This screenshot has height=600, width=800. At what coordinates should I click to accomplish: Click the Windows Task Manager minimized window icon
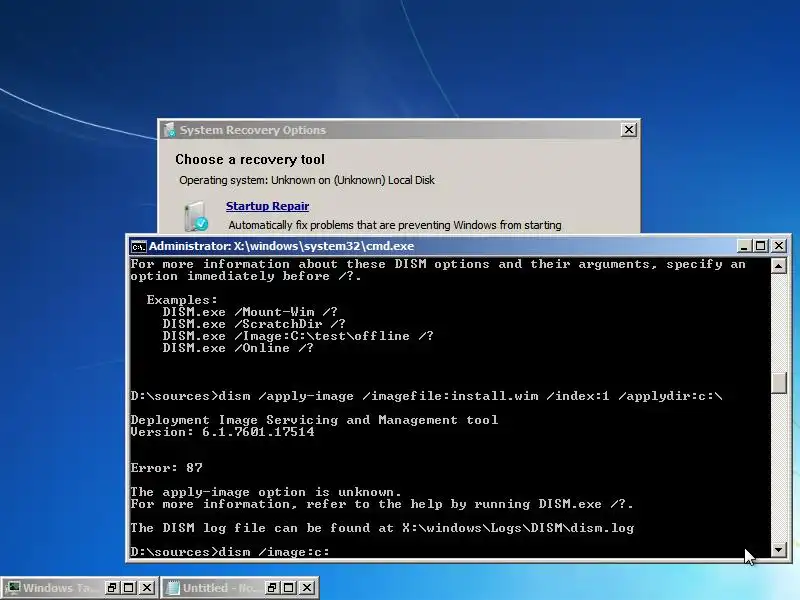13,588
